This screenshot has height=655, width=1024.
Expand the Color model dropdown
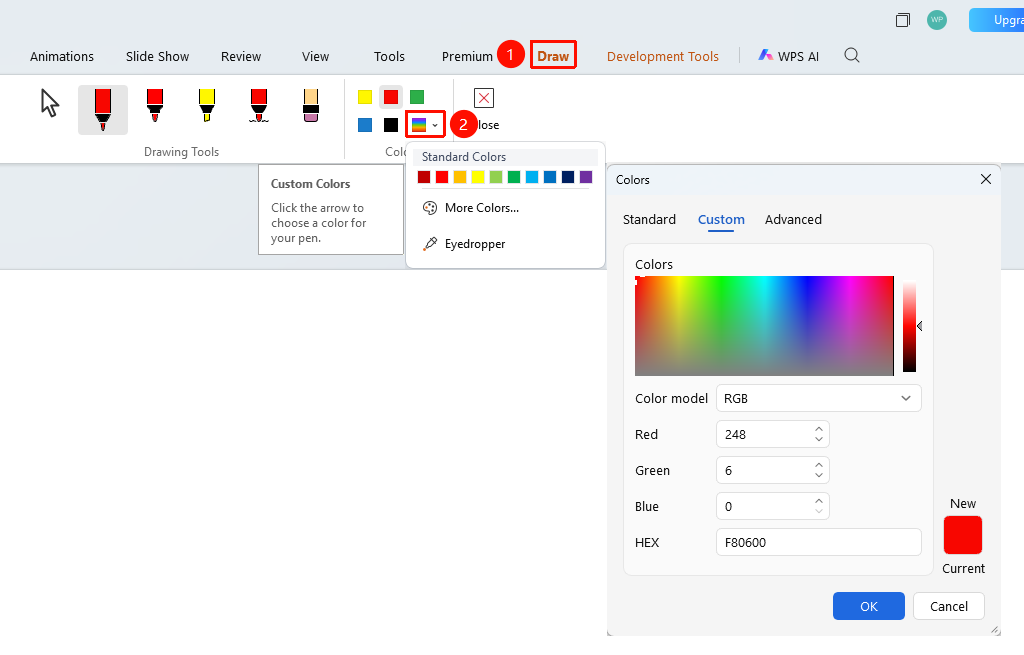(819, 398)
